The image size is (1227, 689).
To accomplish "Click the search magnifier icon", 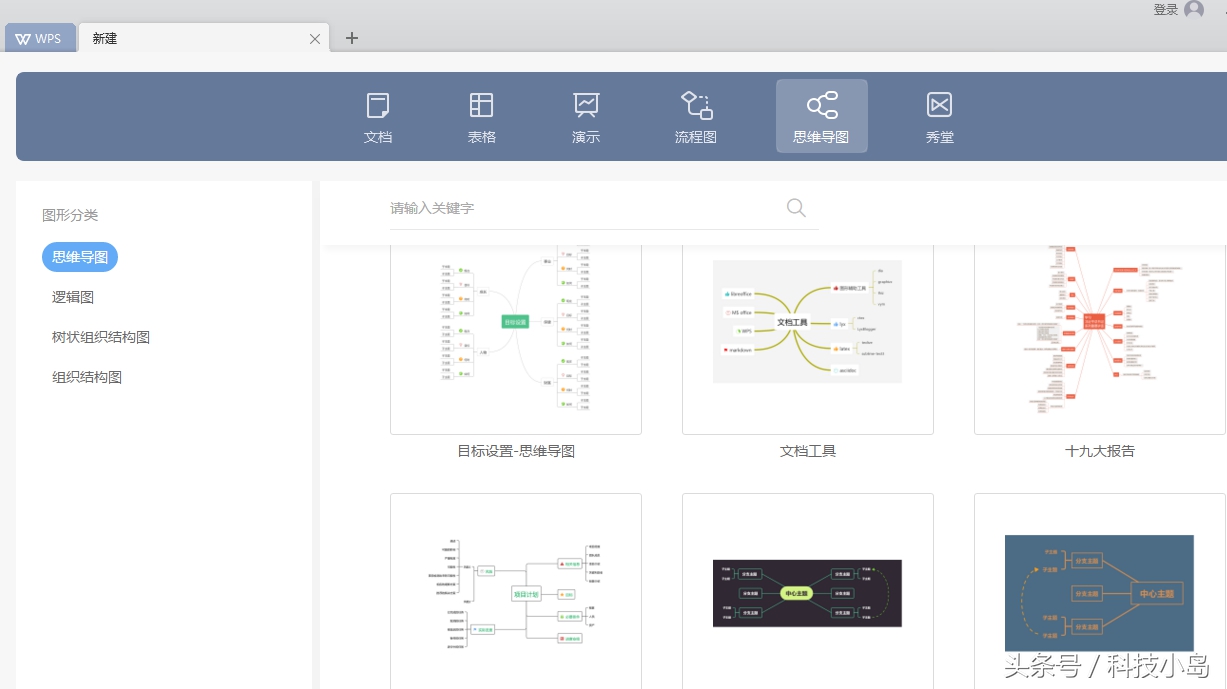I will coord(795,208).
